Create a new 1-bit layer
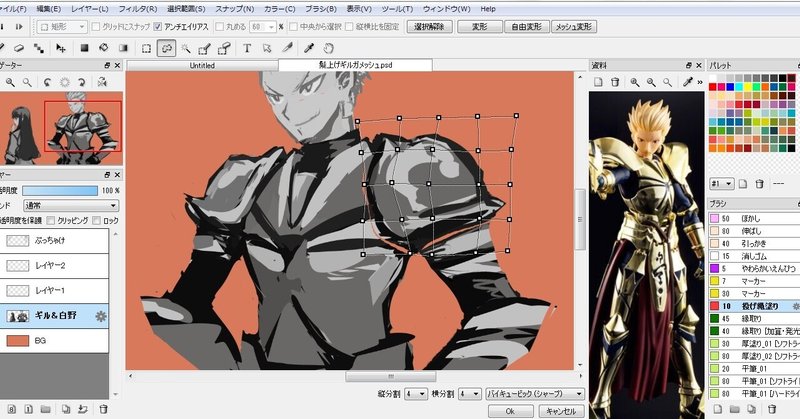This screenshot has width=800, height=419. point(29,409)
